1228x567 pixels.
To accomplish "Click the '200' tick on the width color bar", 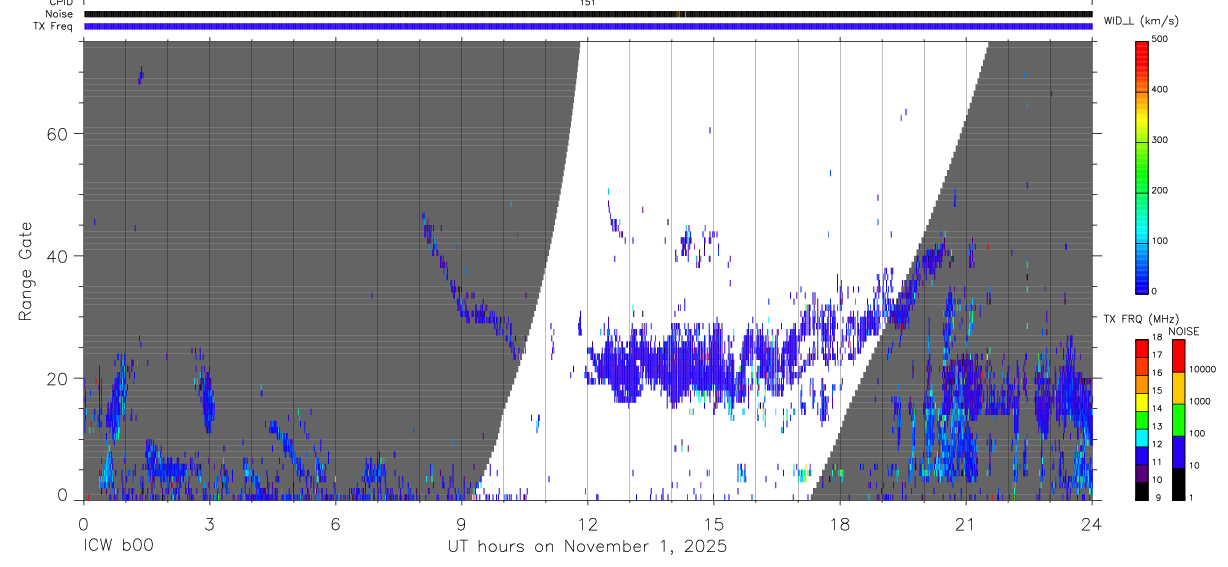I will tap(1160, 190).
